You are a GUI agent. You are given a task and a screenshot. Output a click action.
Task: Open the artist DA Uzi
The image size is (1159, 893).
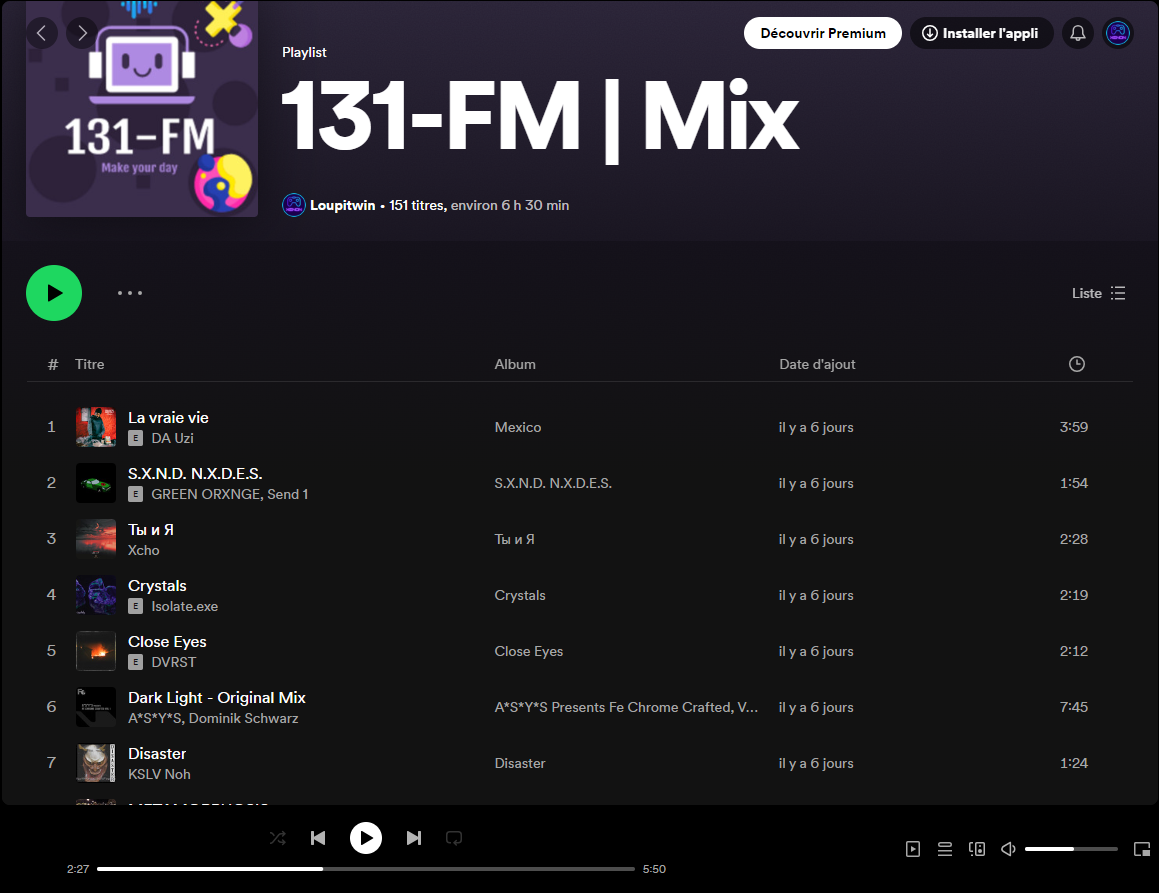click(172, 438)
